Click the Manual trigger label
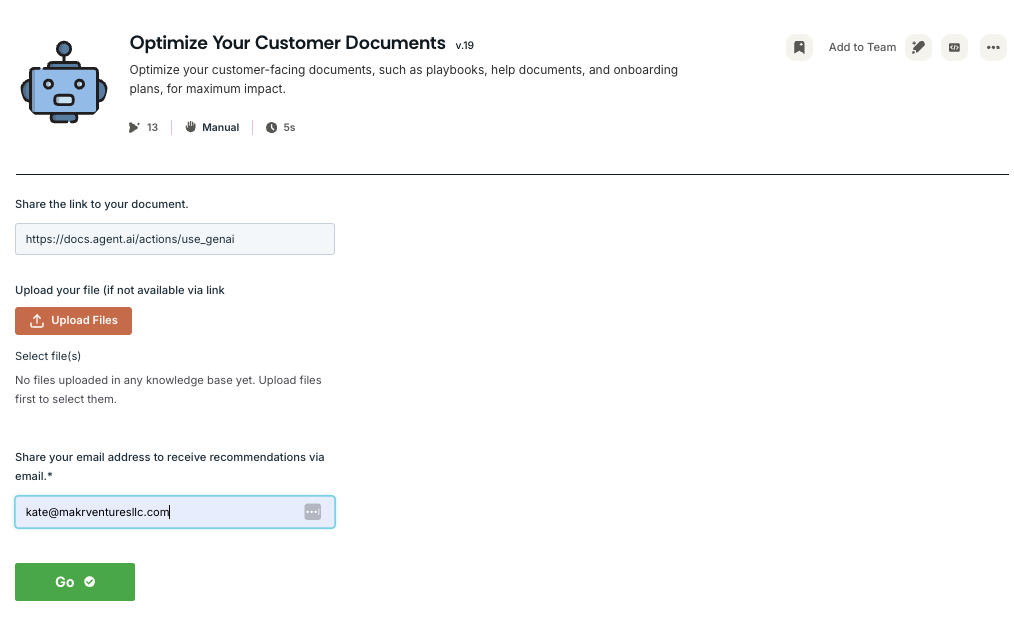 point(220,128)
